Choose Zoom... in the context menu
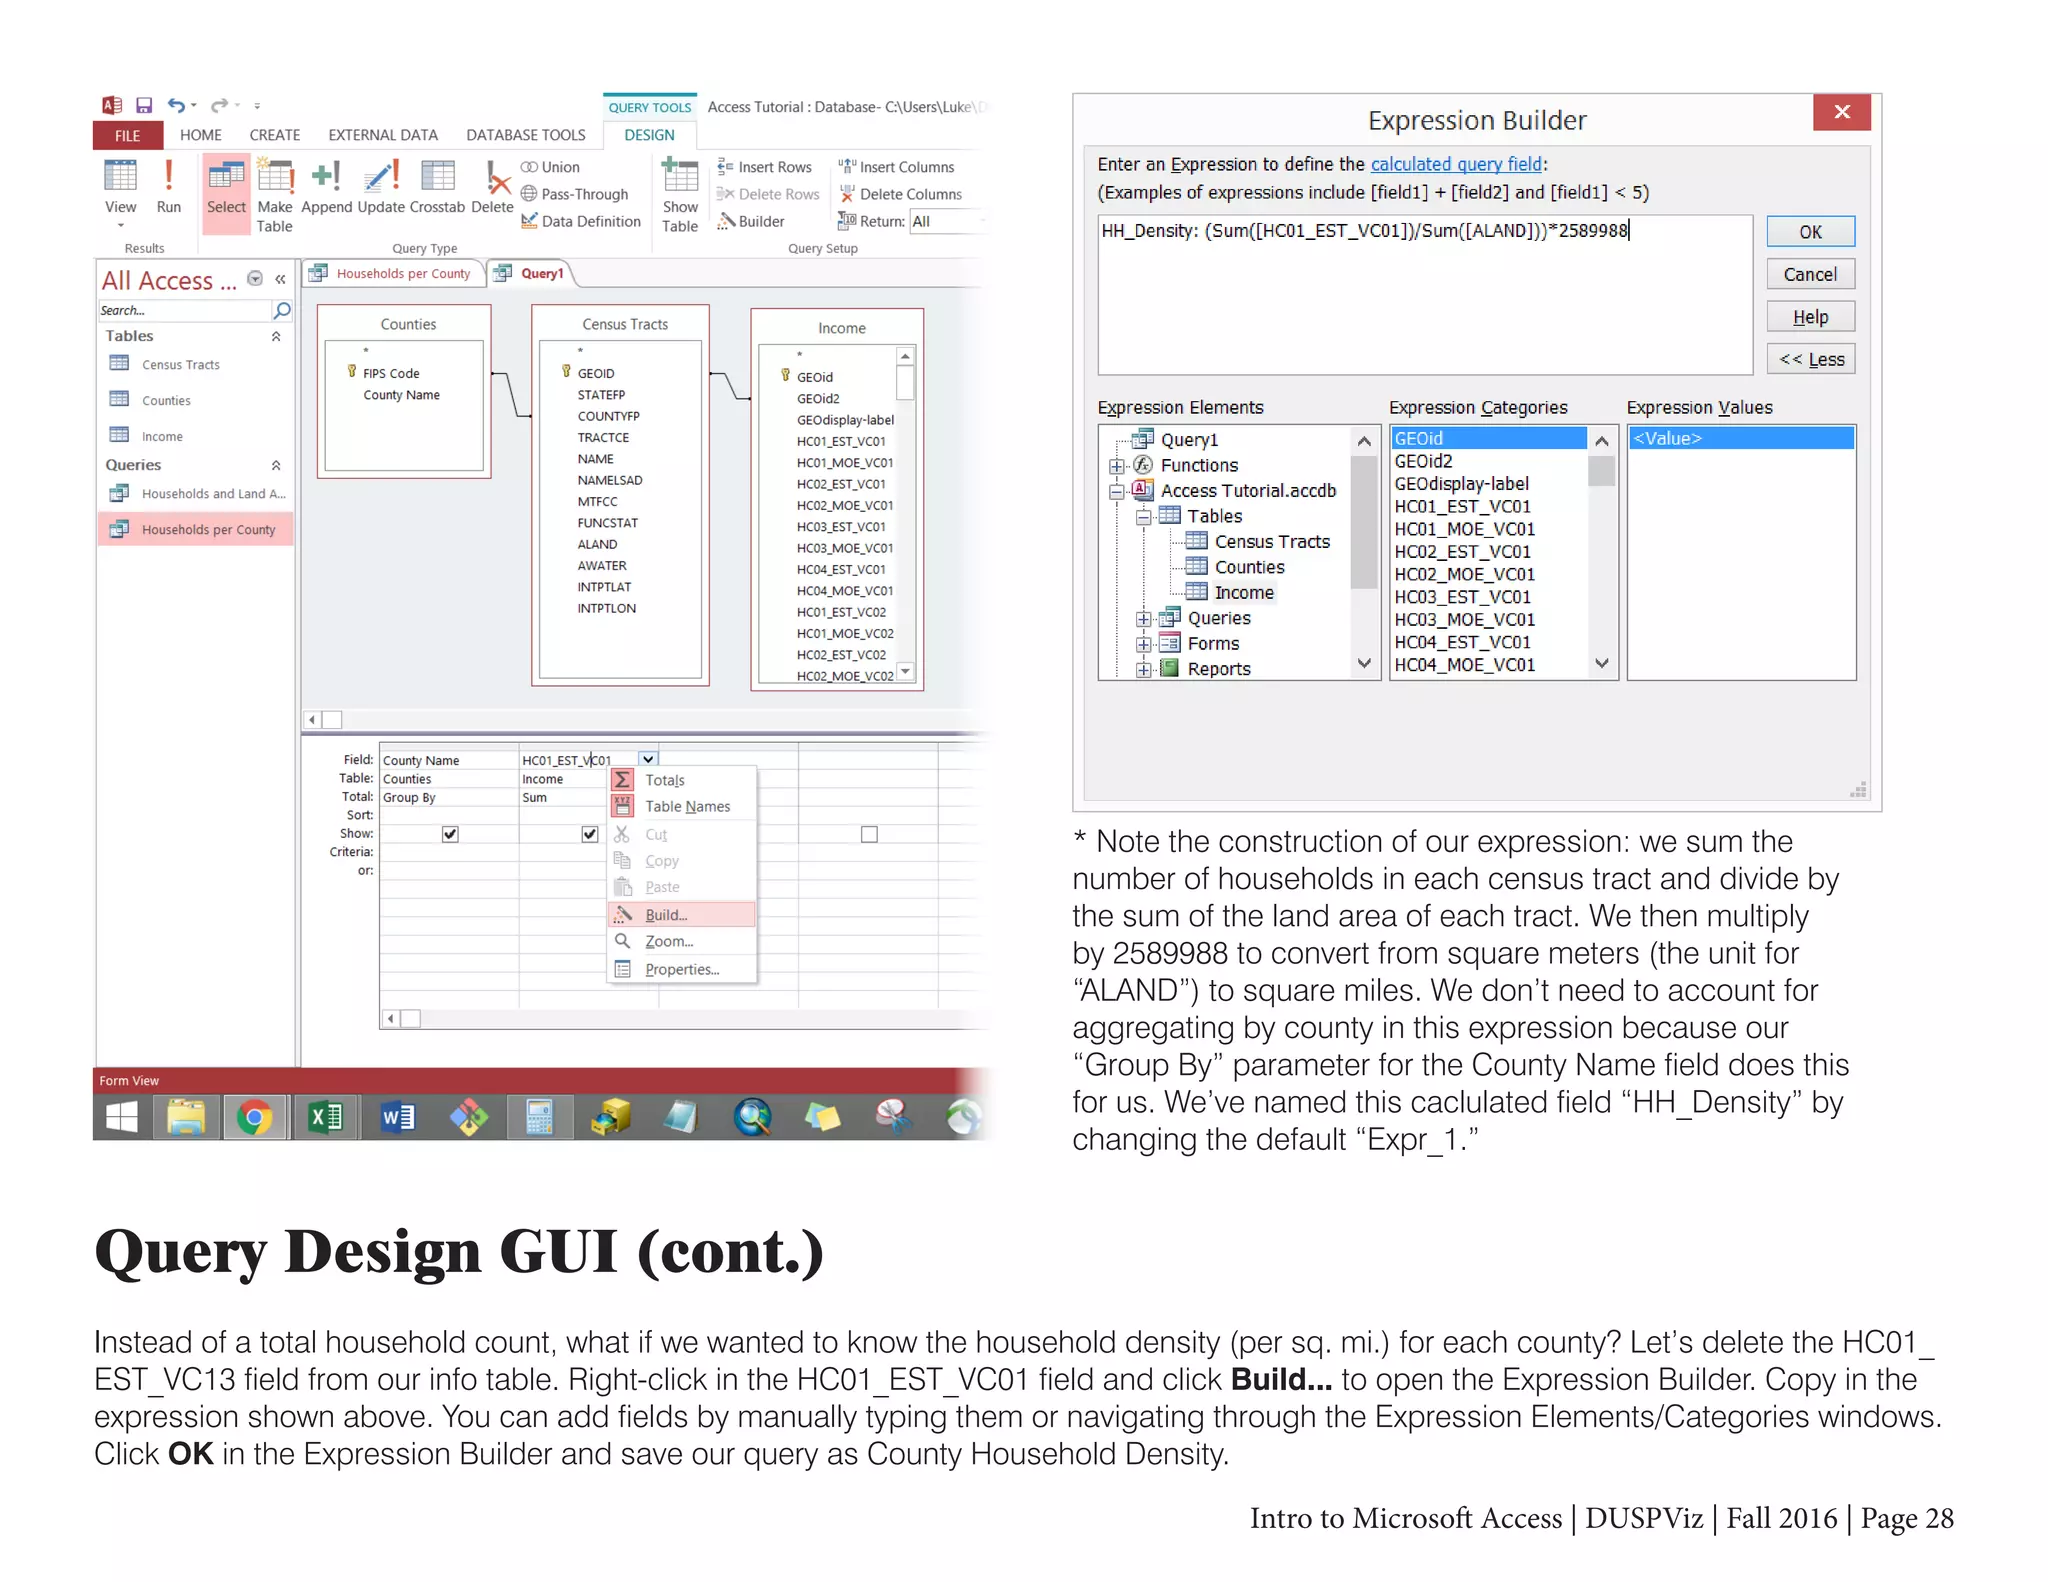 click(681, 942)
